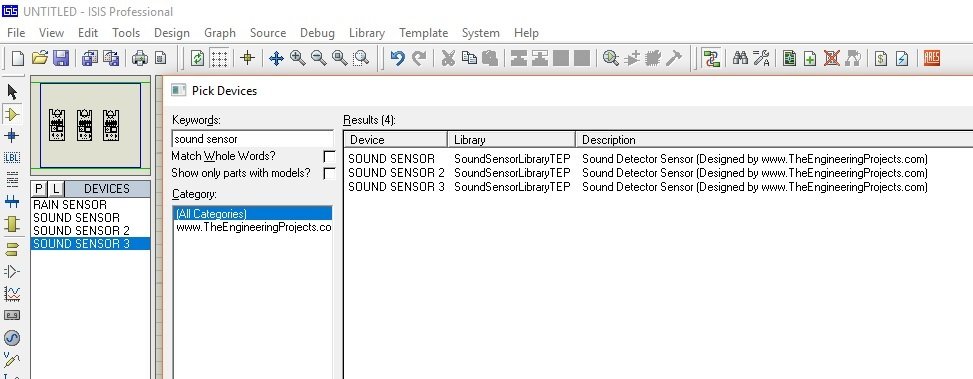Select the www.TheEngineeringProjects.co category
This screenshot has height=379, width=973.
point(253,228)
